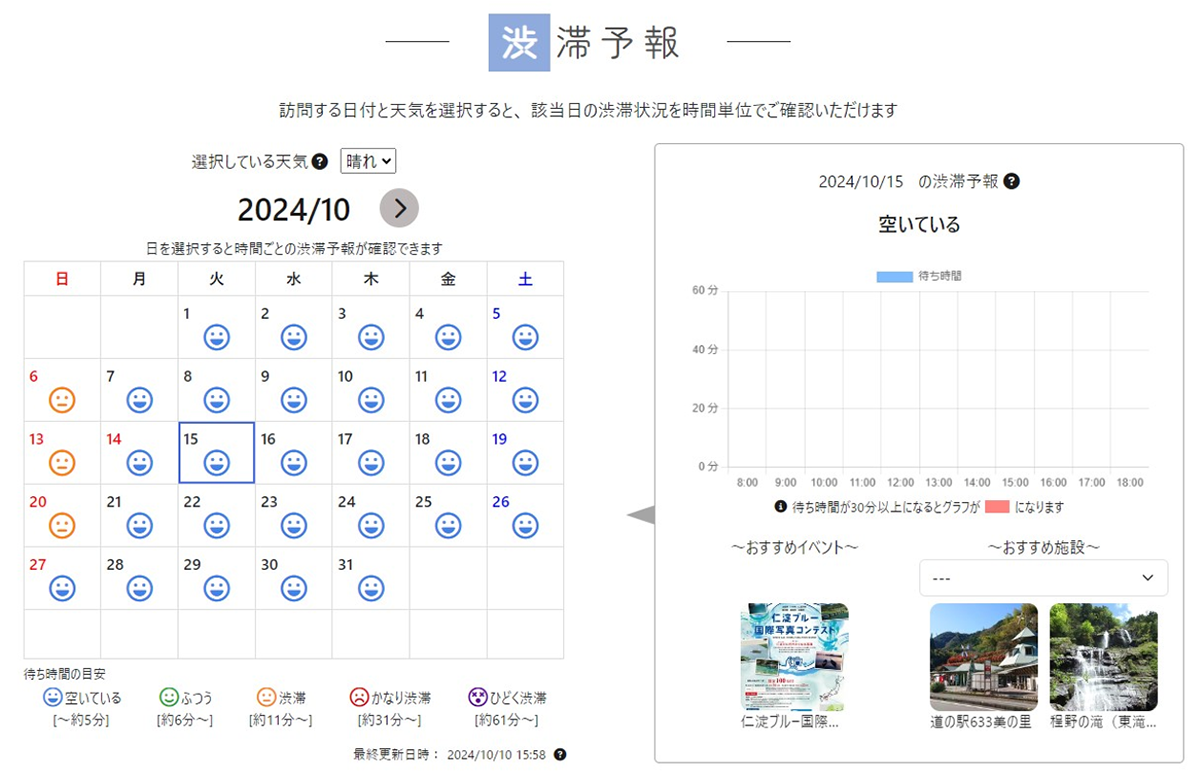The image size is (1200, 775).
Task: Click the help icon beside 渋滞予報 date title
Action: coord(1011,182)
